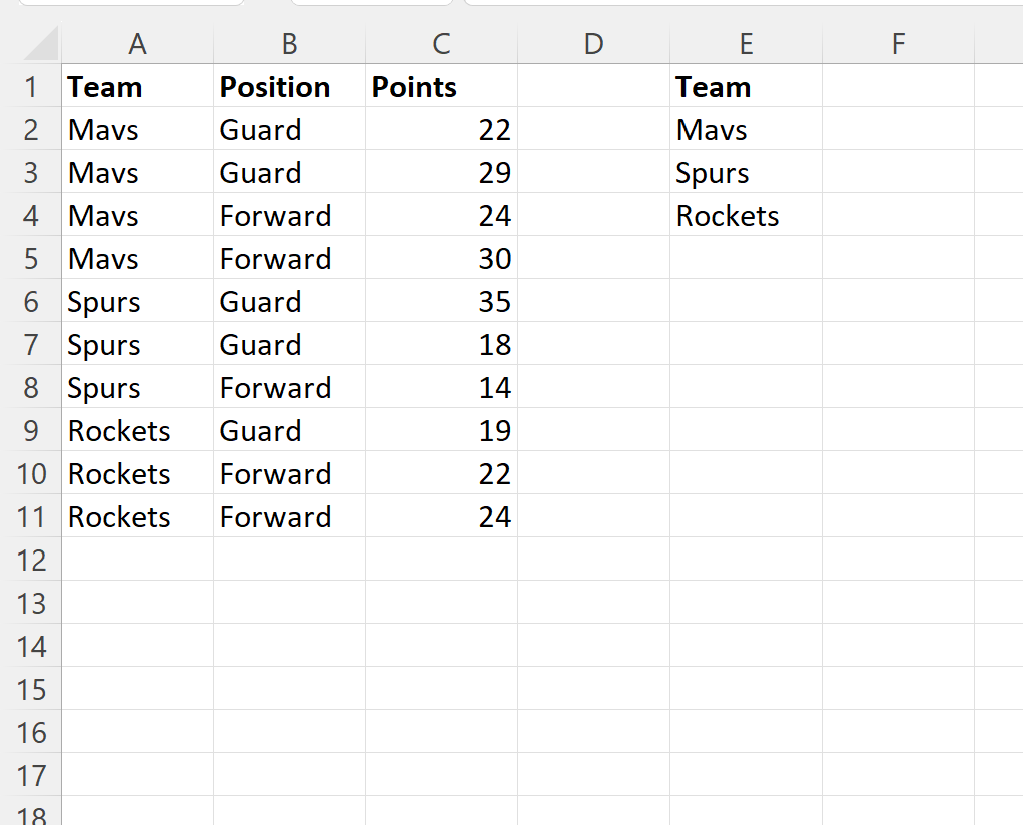The height and width of the screenshot is (825, 1023).
Task: Select cell E4 containing Rockets
Action: tap(746, 216)
